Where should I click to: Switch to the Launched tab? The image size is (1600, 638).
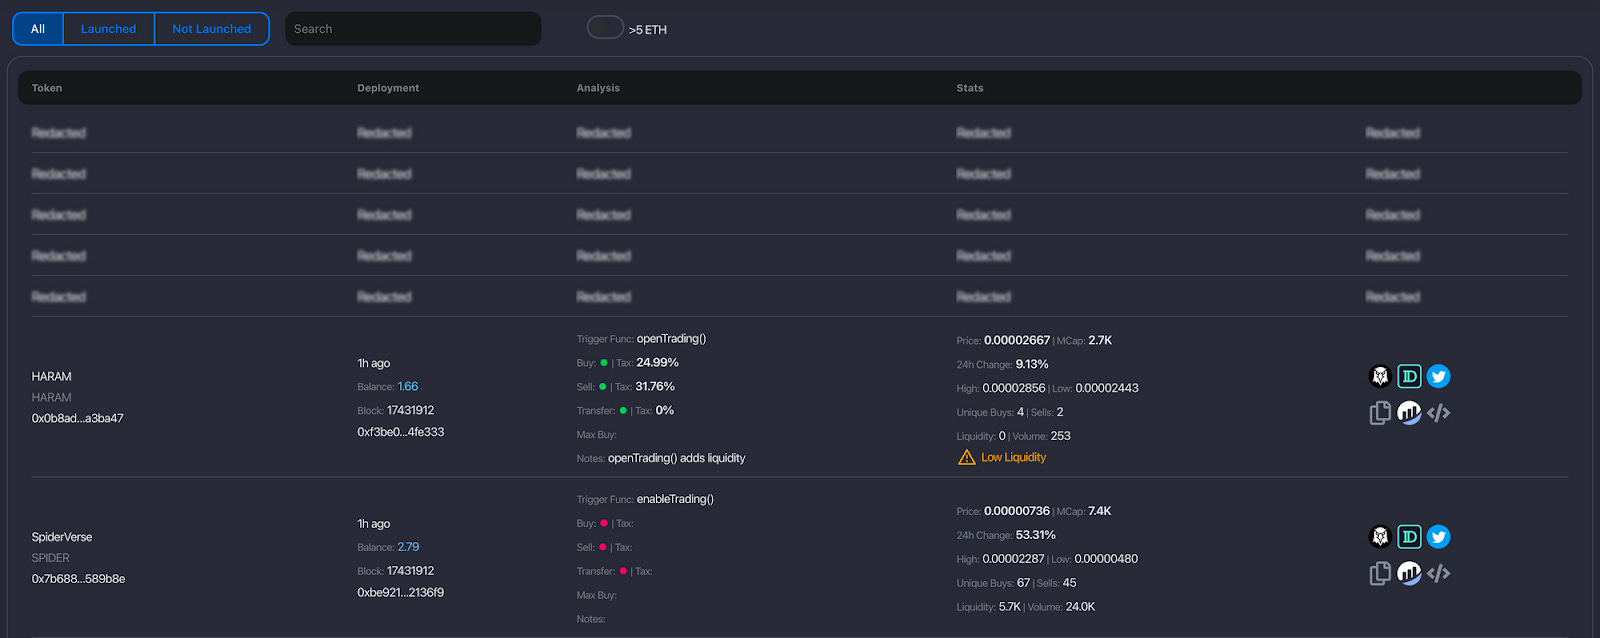pyautogui.click(x=108, y=29)
